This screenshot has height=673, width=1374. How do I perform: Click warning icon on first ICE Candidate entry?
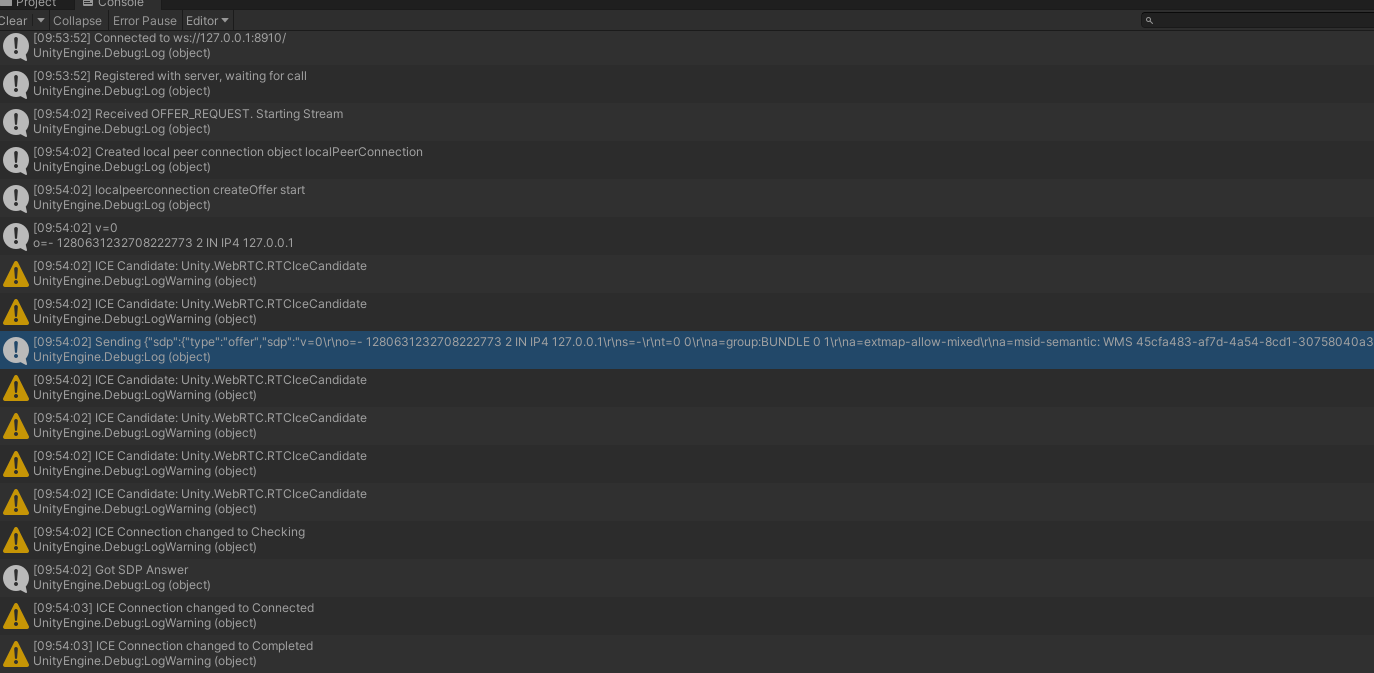pyautogui.click(x=16, y=273)
